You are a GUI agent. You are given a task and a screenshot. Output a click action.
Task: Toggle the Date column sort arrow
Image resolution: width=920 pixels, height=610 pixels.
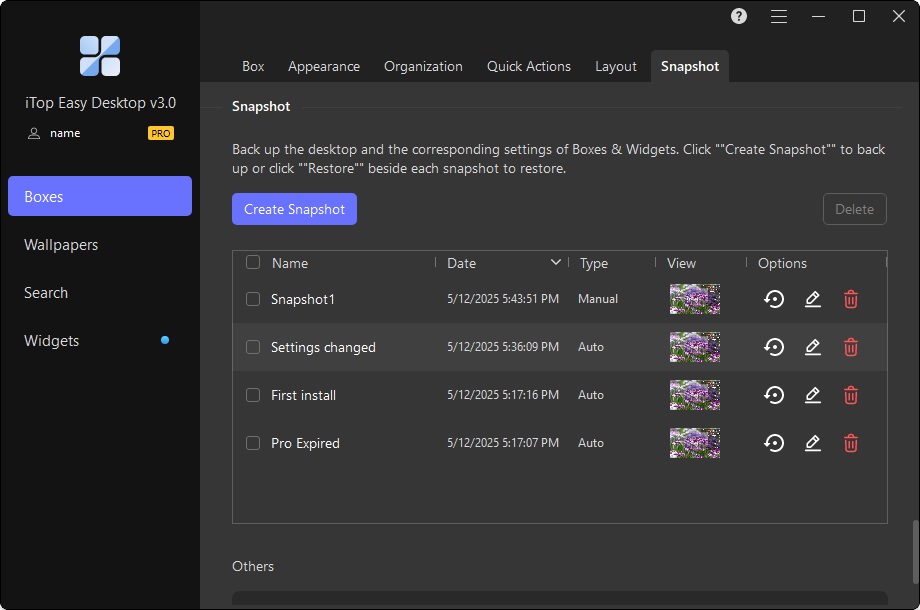(556, 262)
